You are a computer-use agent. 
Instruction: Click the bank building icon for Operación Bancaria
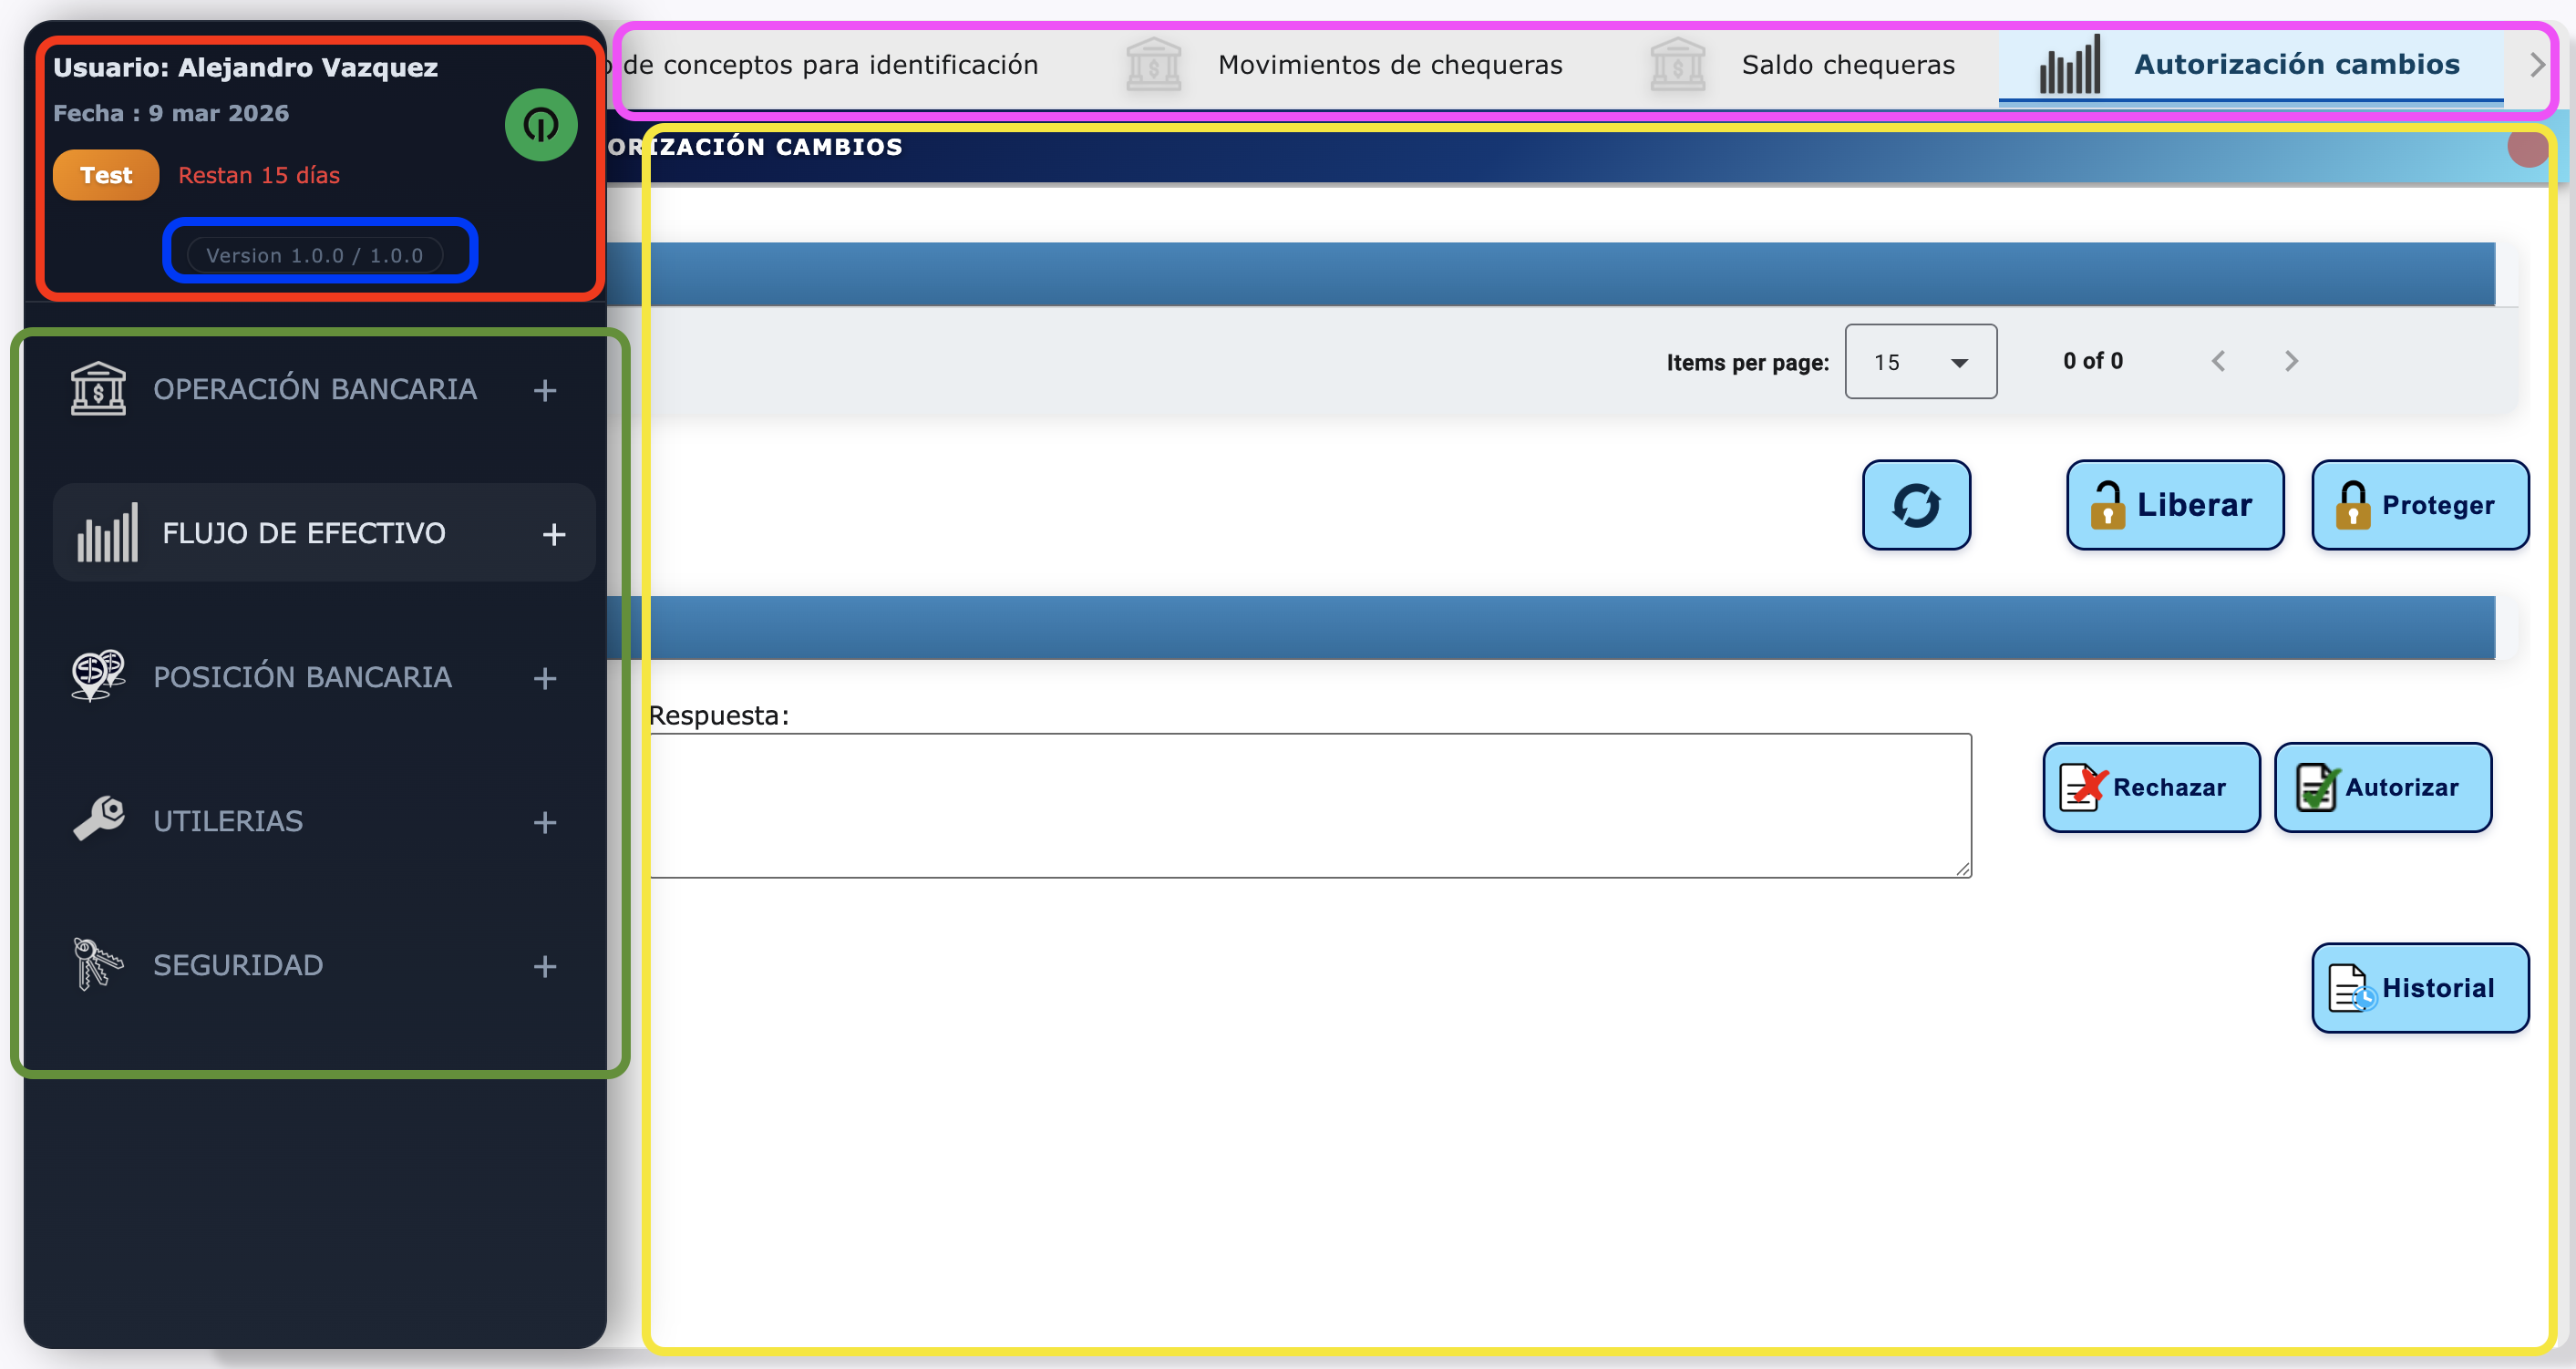pos(98,389)
